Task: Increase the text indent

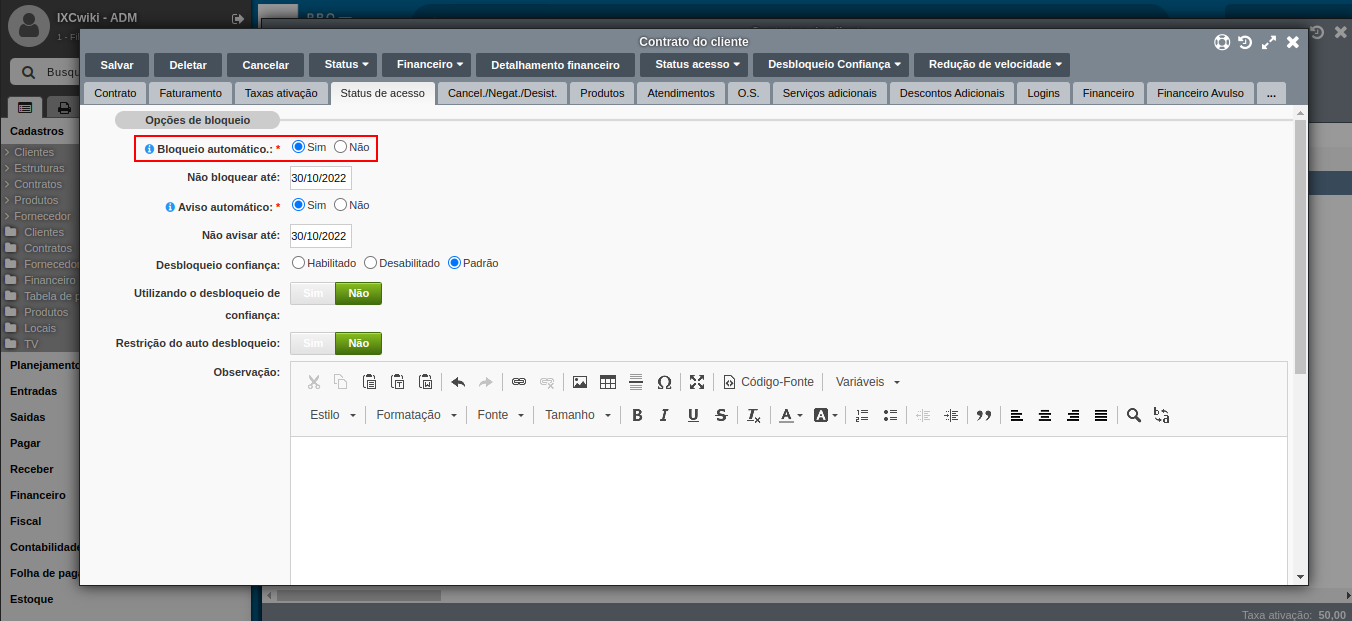Action: (951, 415)
